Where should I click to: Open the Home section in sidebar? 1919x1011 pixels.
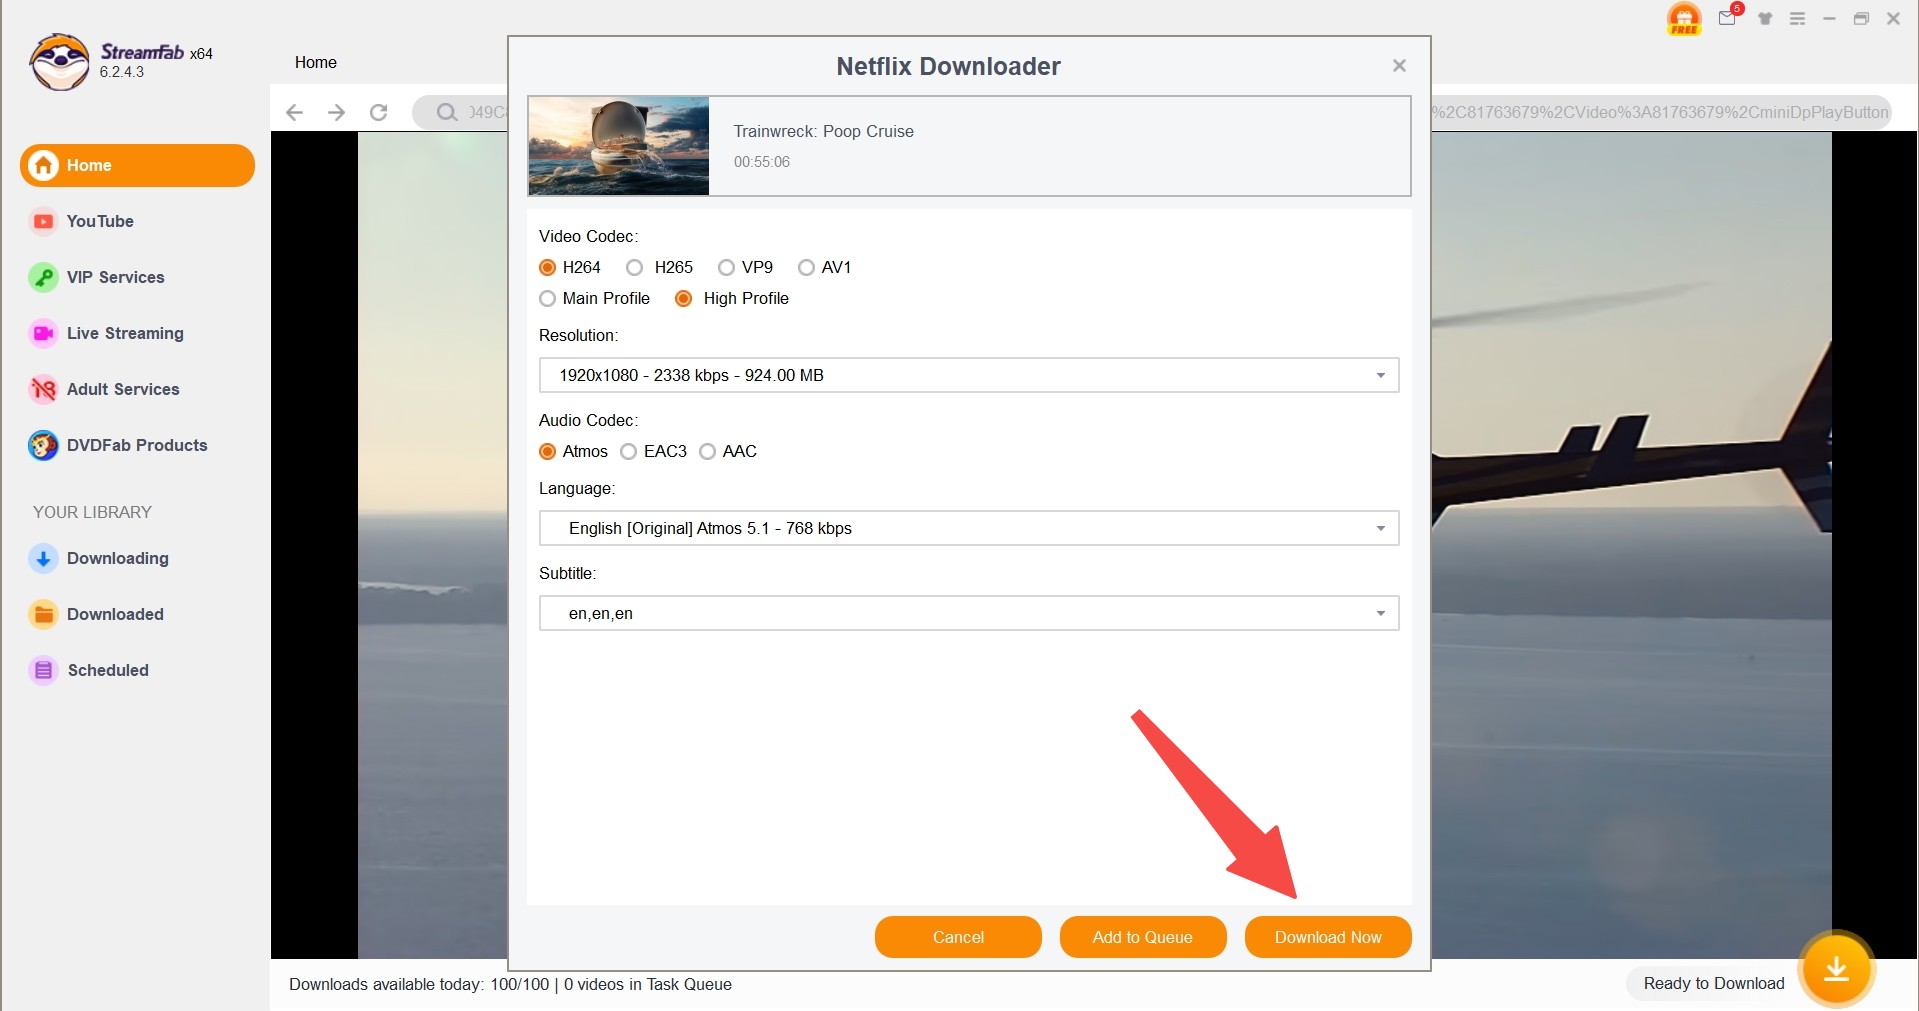coord(137,165)
